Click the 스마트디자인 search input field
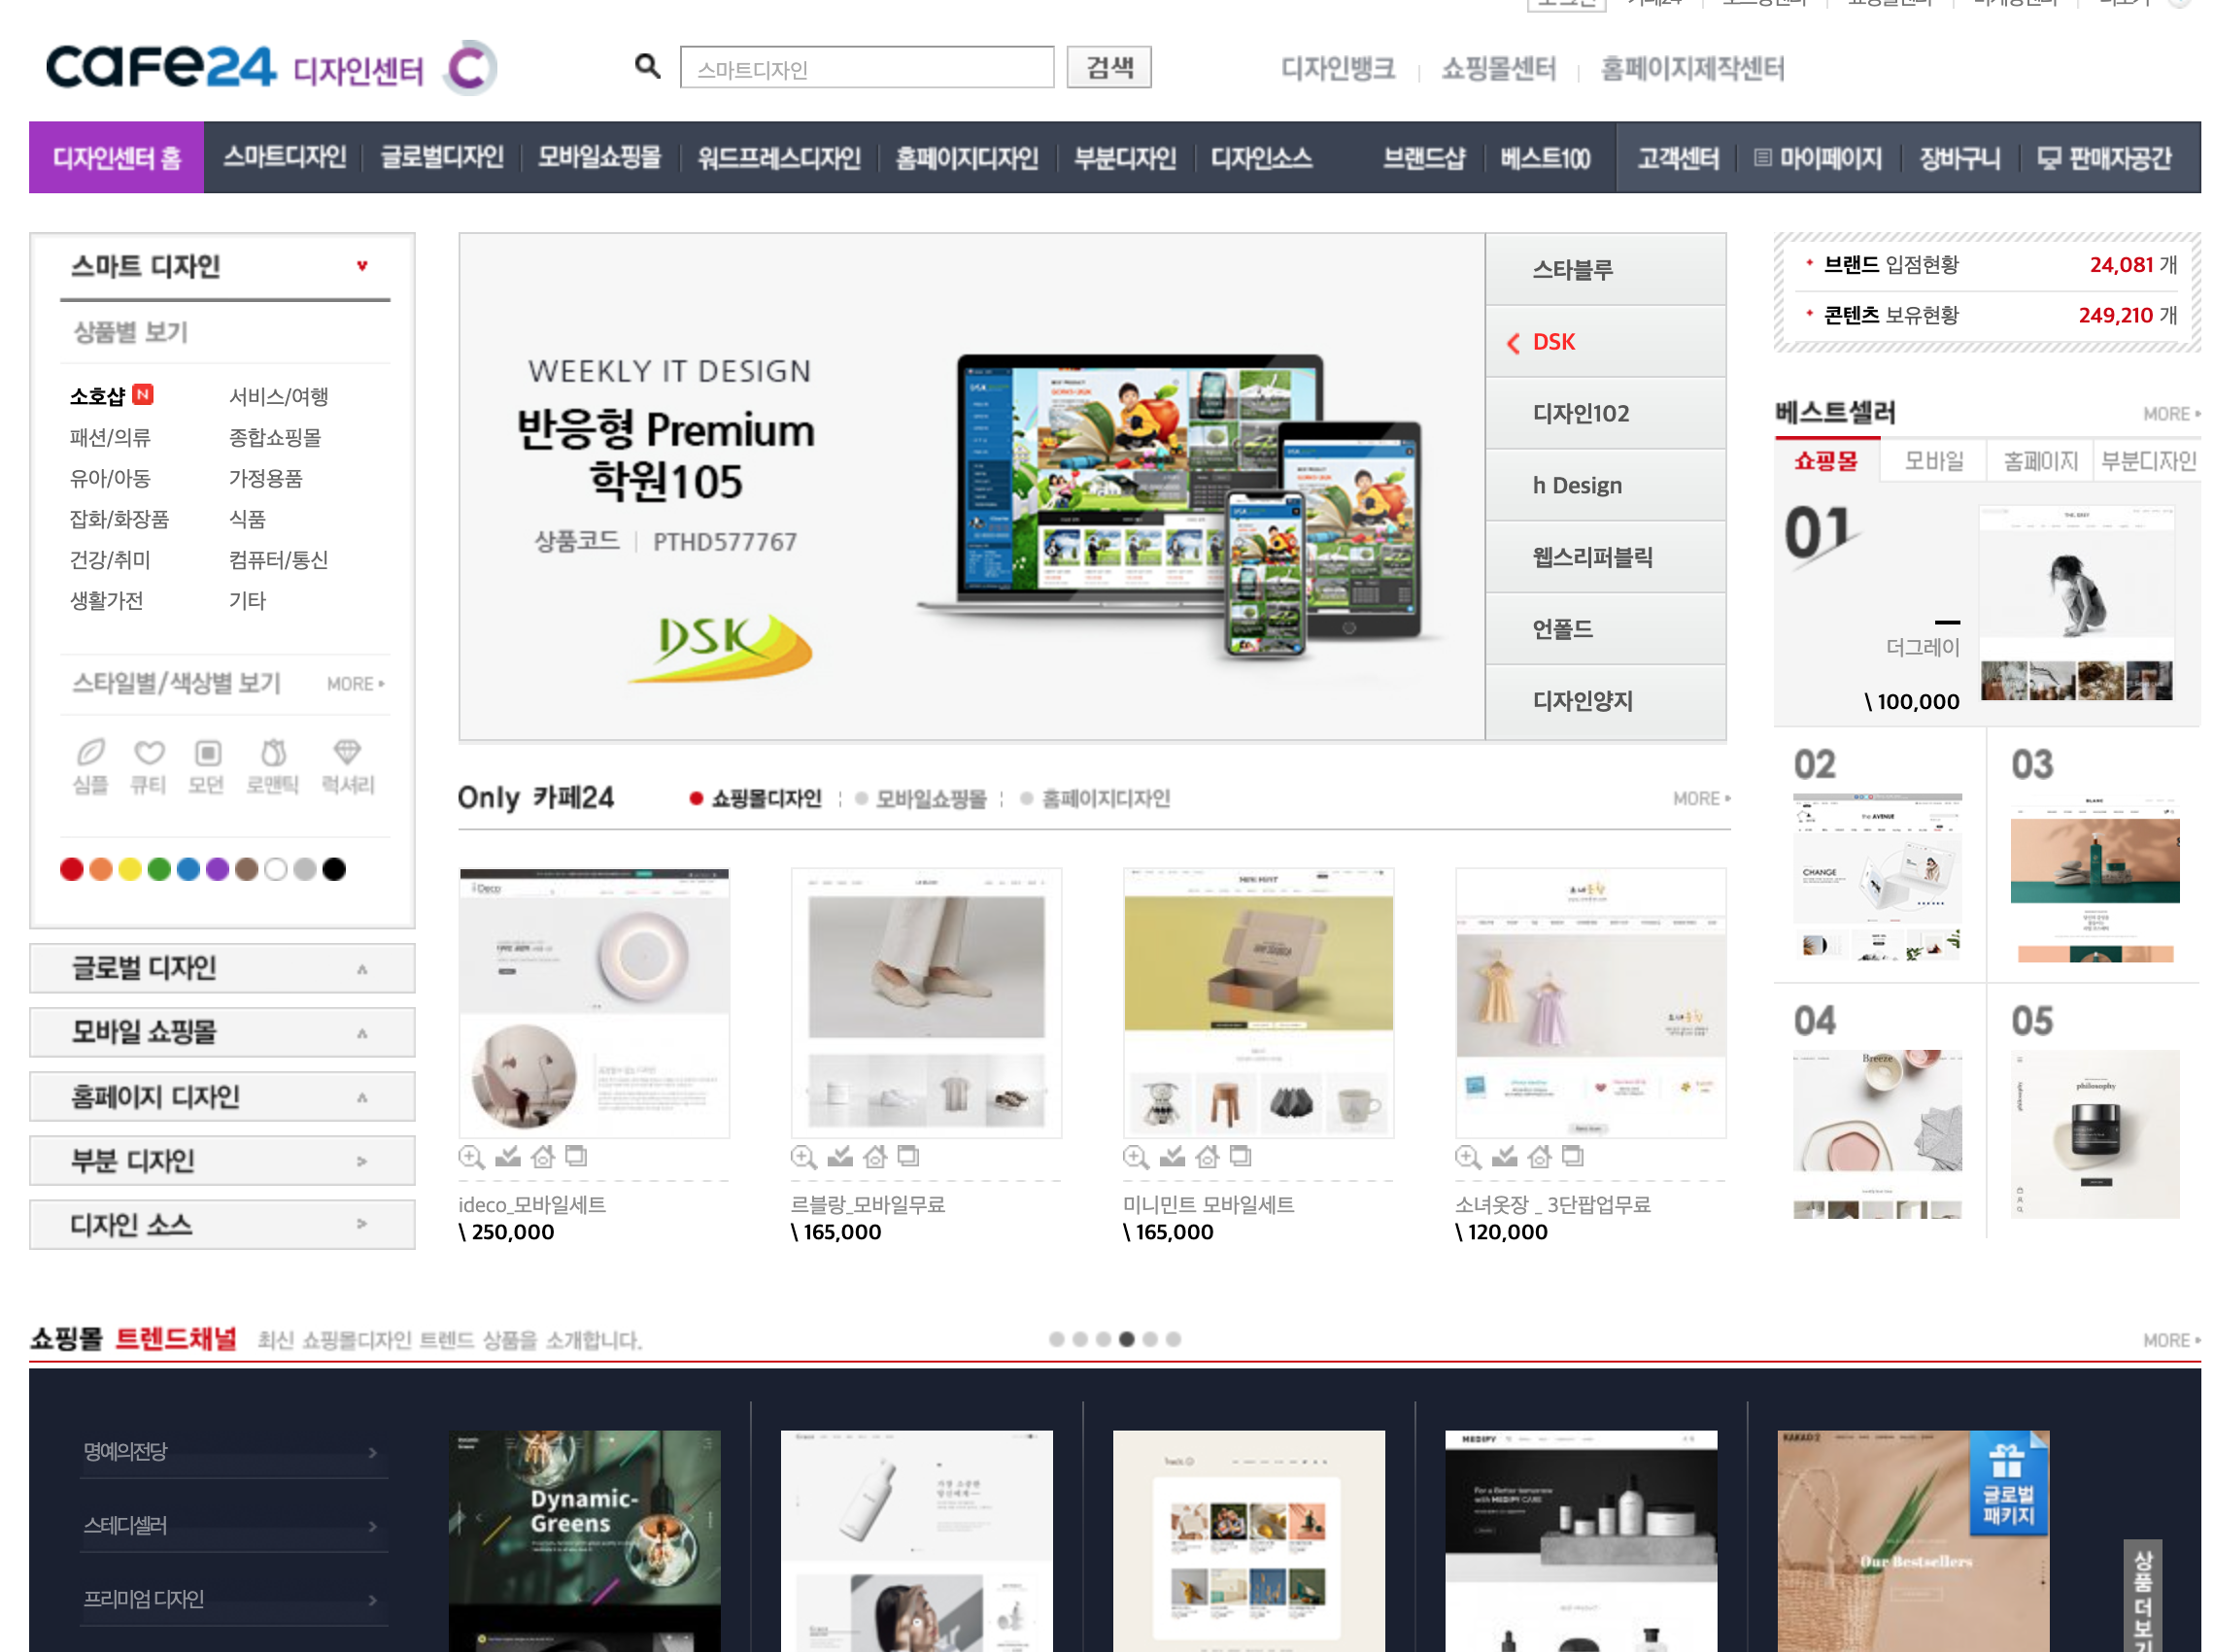2214x1652 pixels. click(866, 68)
